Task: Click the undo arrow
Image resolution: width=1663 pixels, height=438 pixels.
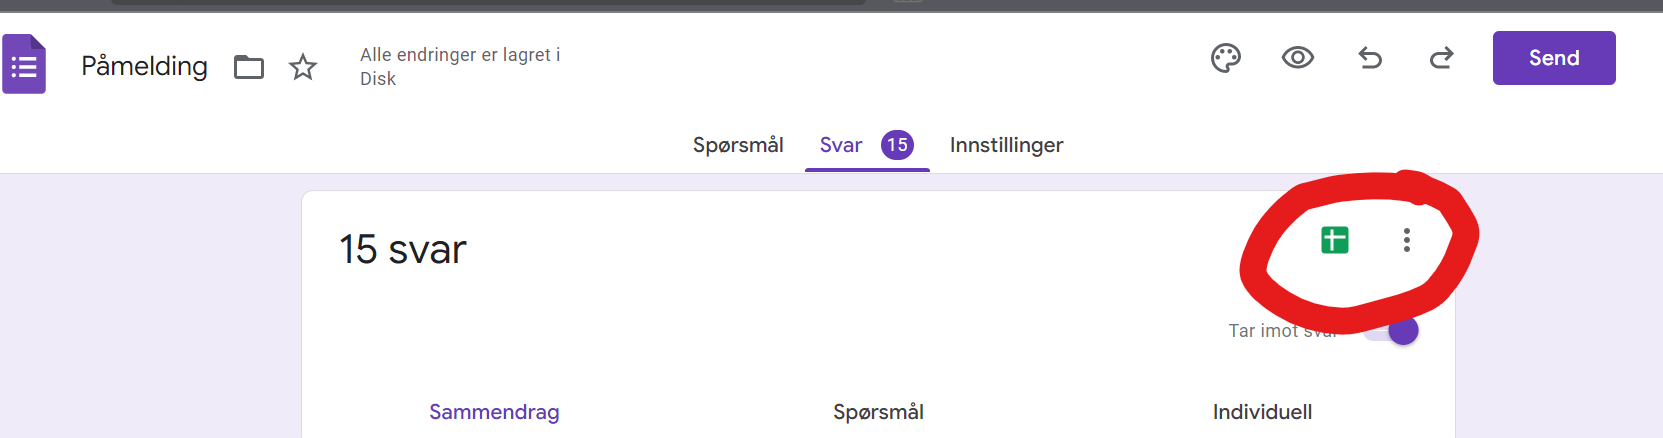Action: [1370, 58]
